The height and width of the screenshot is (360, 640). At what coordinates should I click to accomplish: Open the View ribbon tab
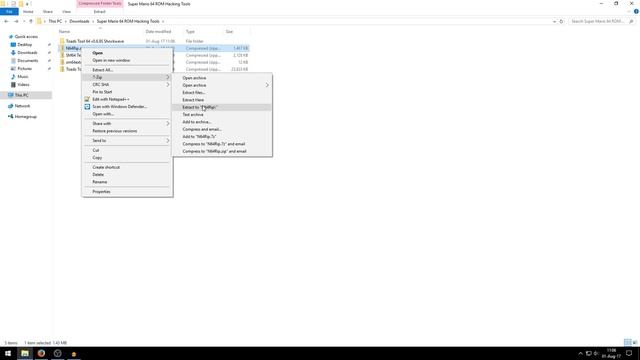coord(66,11)
